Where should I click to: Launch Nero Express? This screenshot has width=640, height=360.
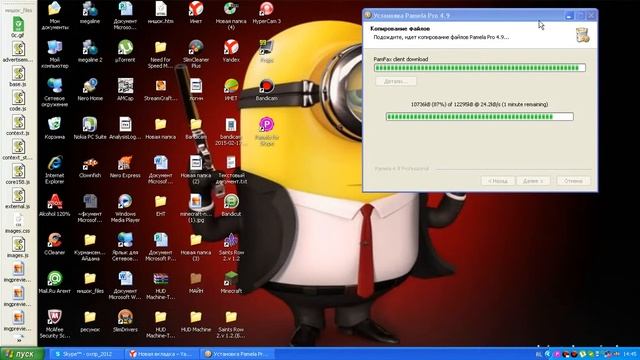click(x=125, y=167)
